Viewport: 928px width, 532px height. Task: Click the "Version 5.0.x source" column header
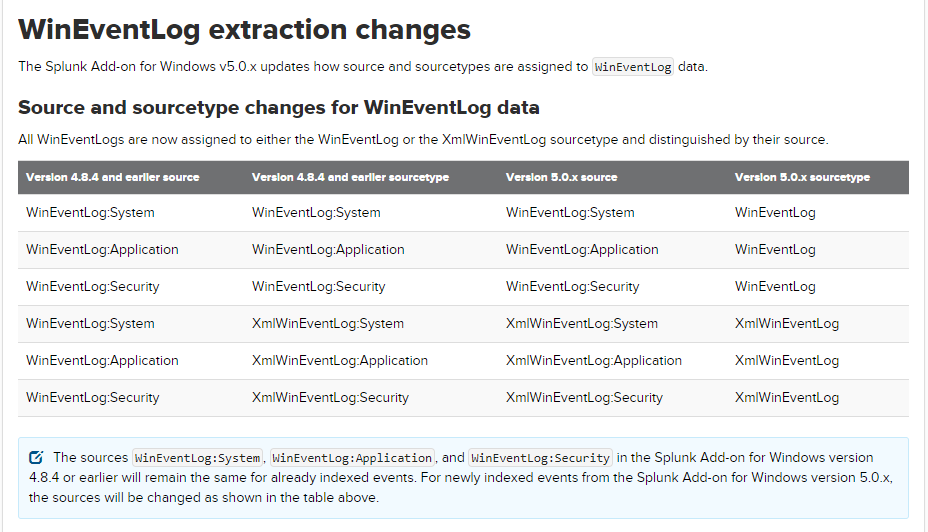pyautogui.click(x=561, y=177)
